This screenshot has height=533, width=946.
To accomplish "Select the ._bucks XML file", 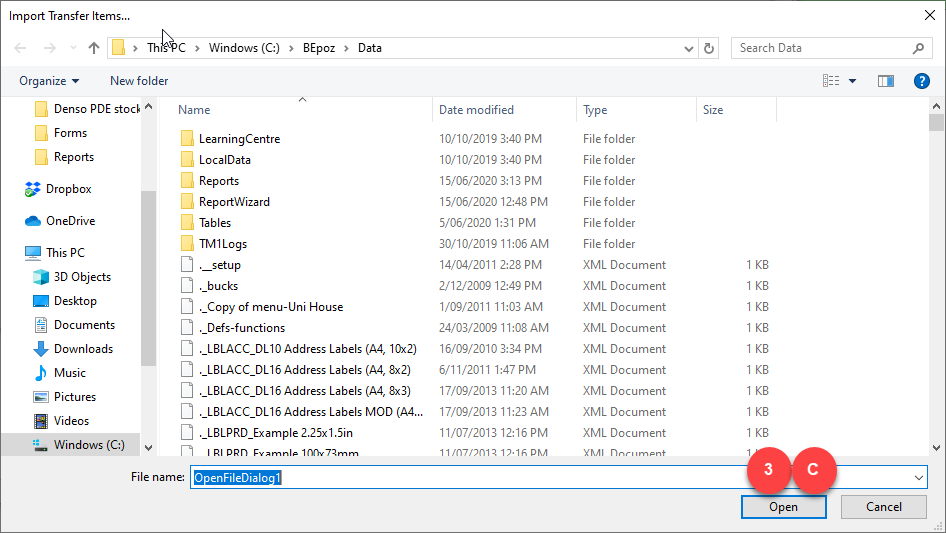I will [218, 286].
